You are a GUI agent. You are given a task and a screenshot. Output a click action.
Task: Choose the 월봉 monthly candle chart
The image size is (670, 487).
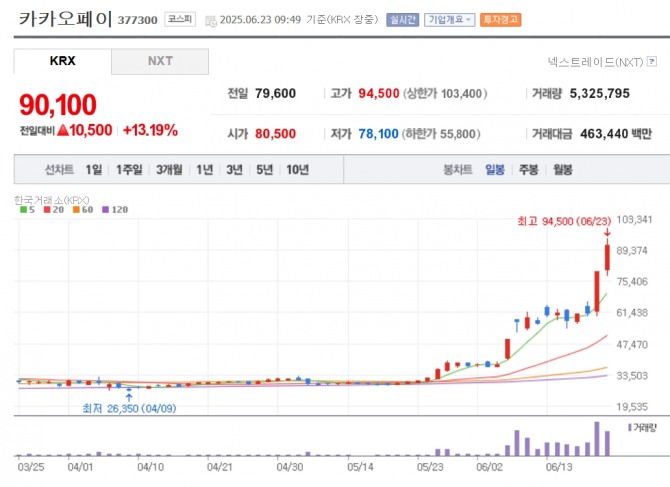tap(562, 170)
